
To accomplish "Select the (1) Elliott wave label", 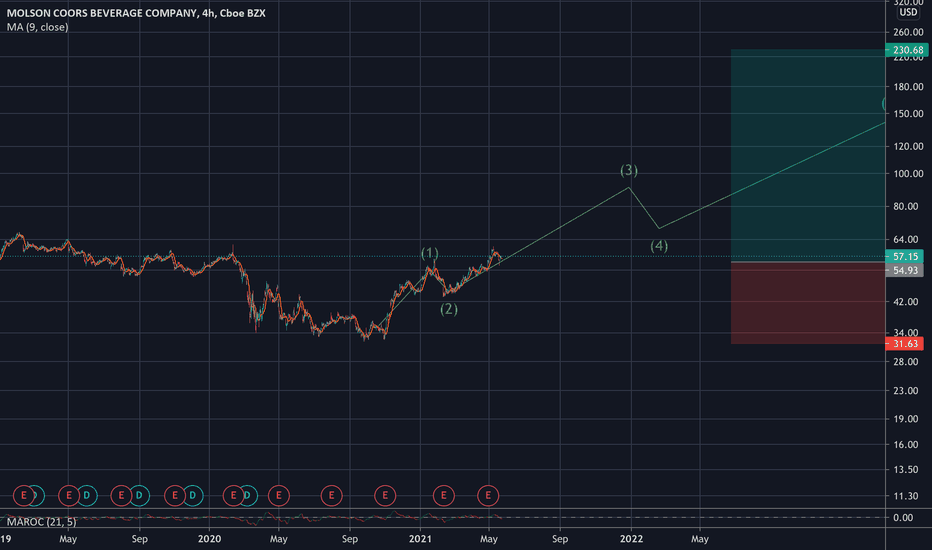I will click(x=430, y=253).
